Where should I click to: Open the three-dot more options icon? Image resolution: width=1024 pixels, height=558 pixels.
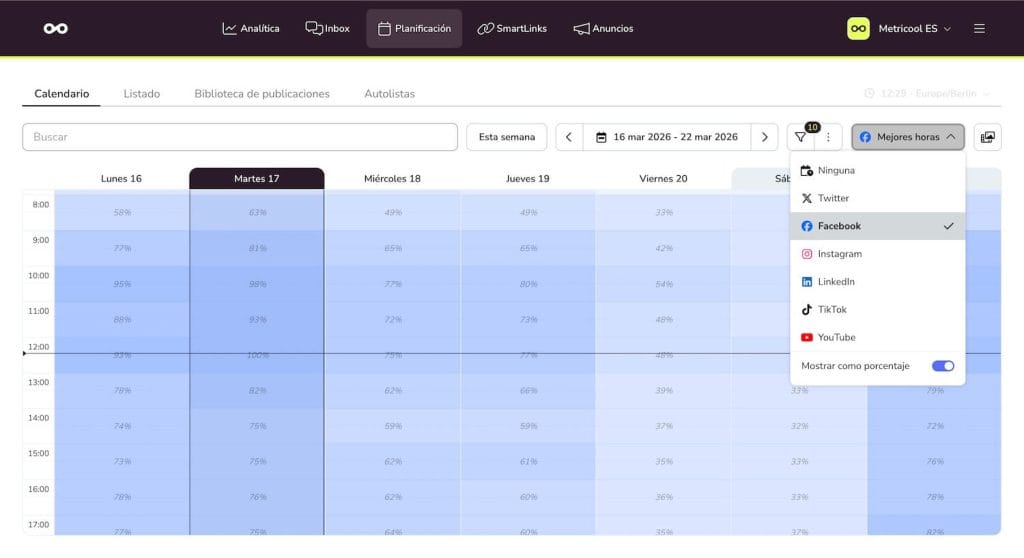point(828,137)
